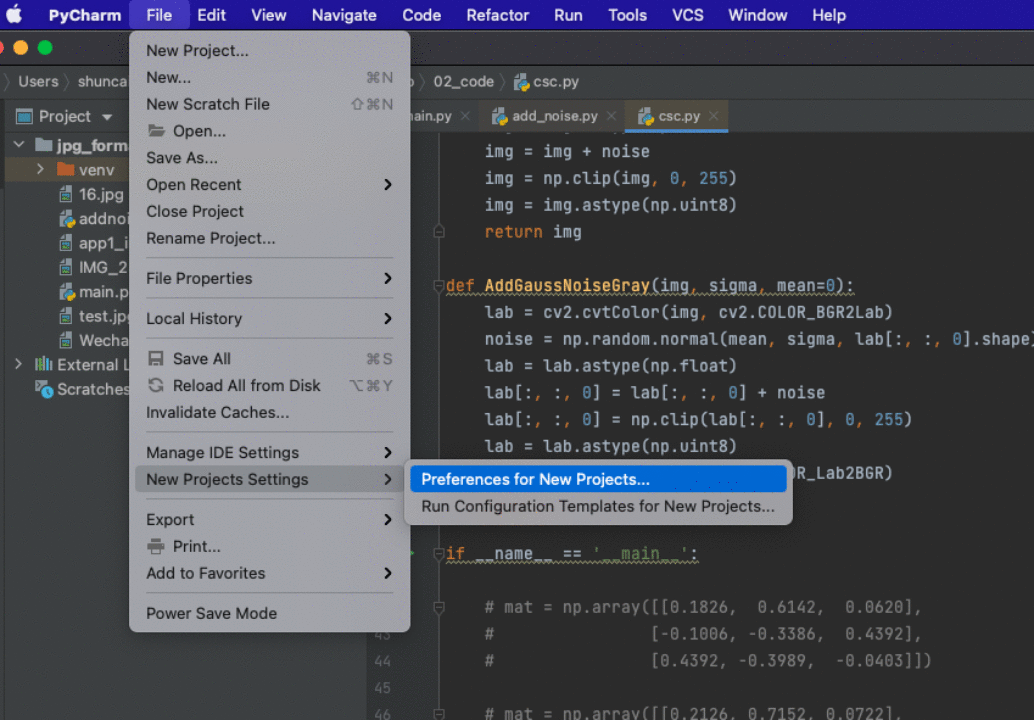Screen dimensions: 1034x720
Task: Click the Save All disk icon
Action: pyautogui.click(x=156, y=359)
